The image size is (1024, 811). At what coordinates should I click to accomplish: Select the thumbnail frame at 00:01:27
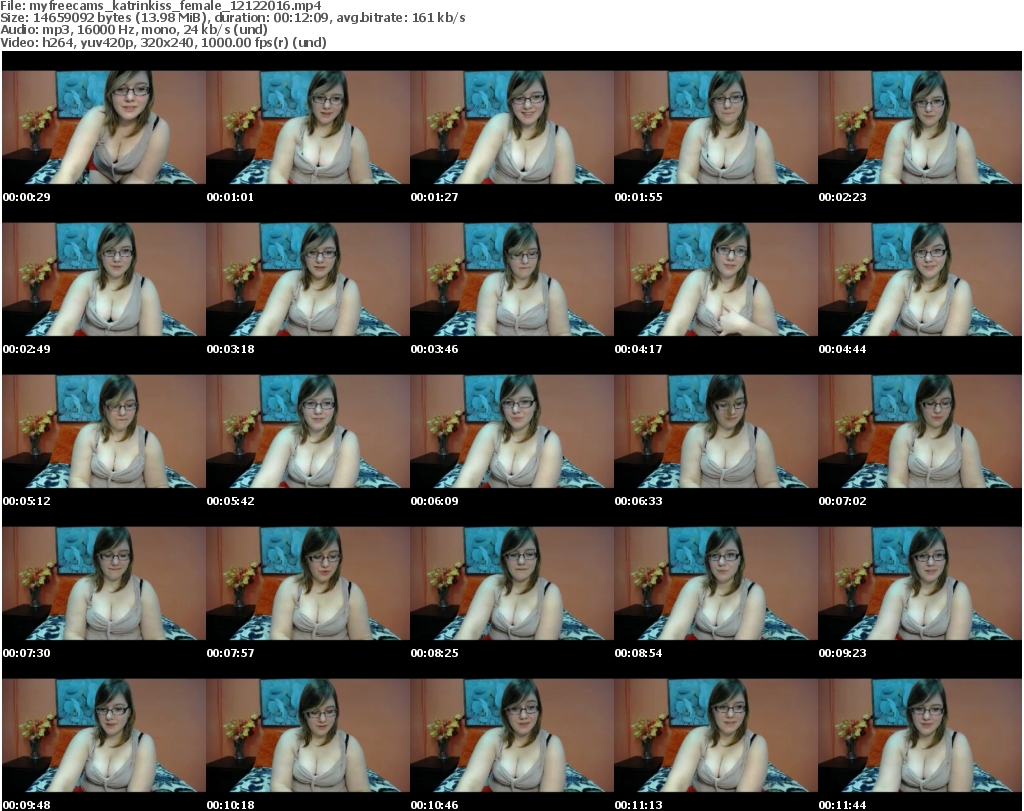pyautogui.click(x=512, y=127)
